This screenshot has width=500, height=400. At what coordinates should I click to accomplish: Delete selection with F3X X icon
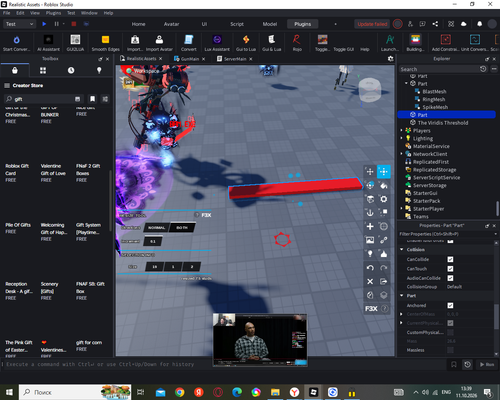point(370,281)
